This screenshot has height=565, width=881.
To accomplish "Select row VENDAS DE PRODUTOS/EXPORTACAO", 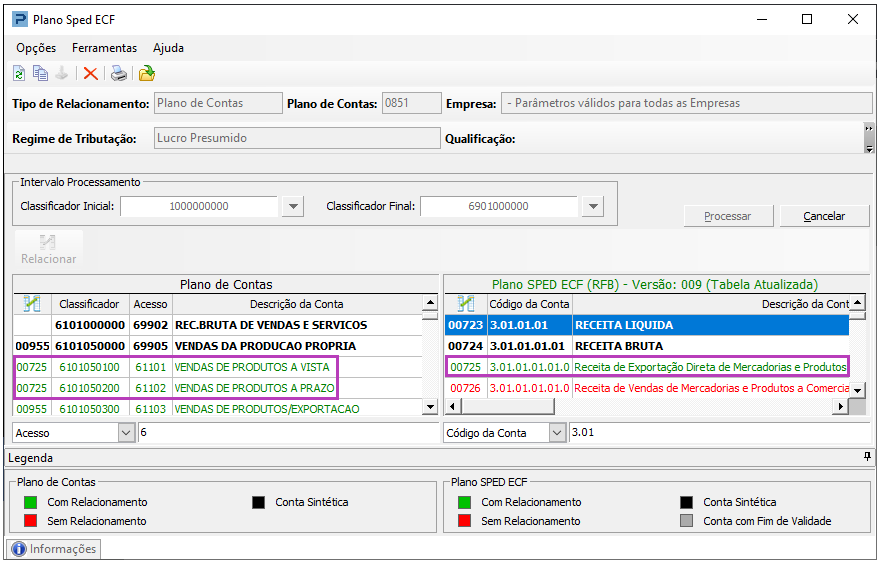I will pos(218,409).
